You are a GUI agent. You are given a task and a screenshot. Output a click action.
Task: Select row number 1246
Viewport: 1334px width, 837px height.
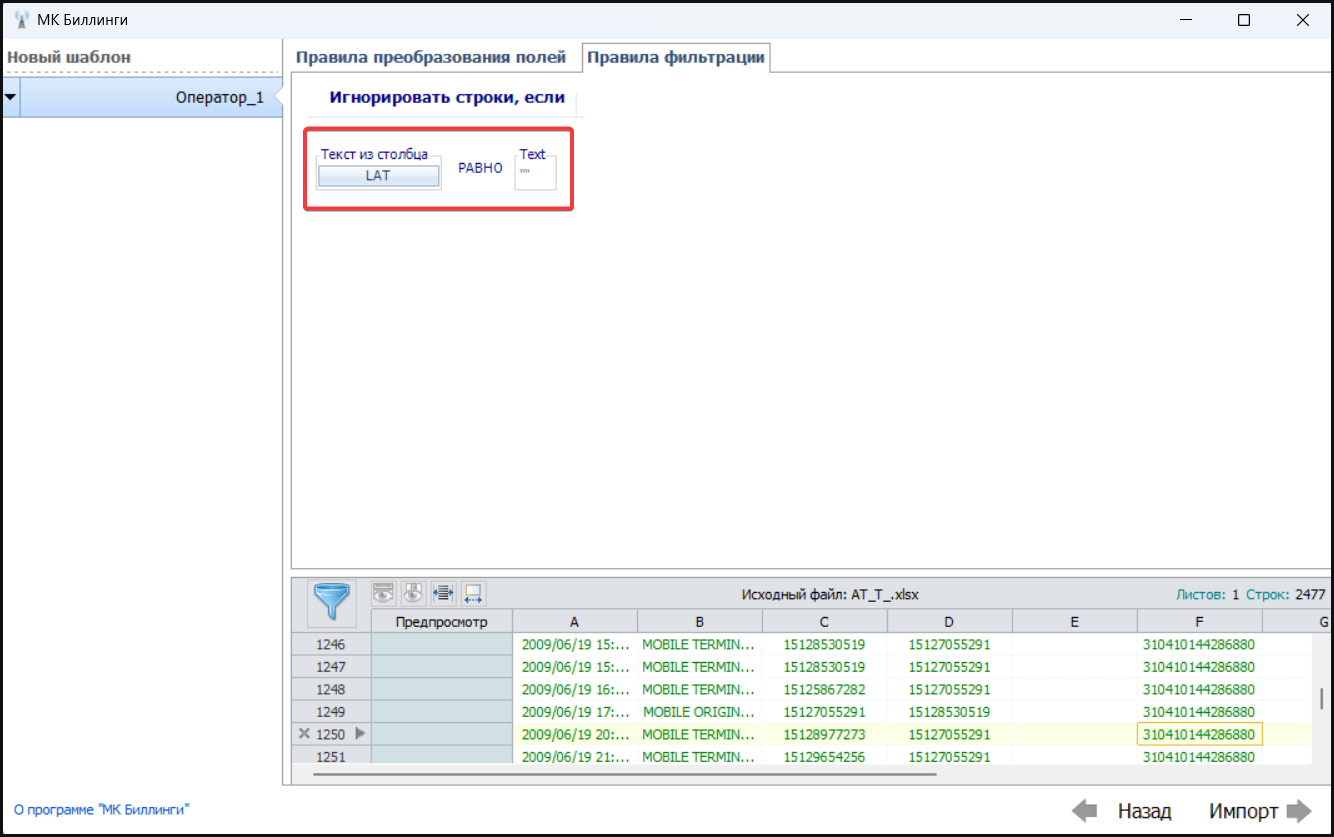click(331, 645)
